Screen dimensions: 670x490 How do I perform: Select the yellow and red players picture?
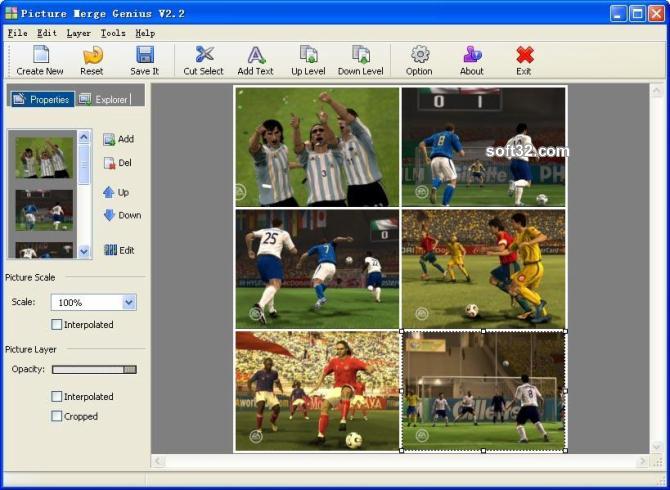(x=483, y=269)
